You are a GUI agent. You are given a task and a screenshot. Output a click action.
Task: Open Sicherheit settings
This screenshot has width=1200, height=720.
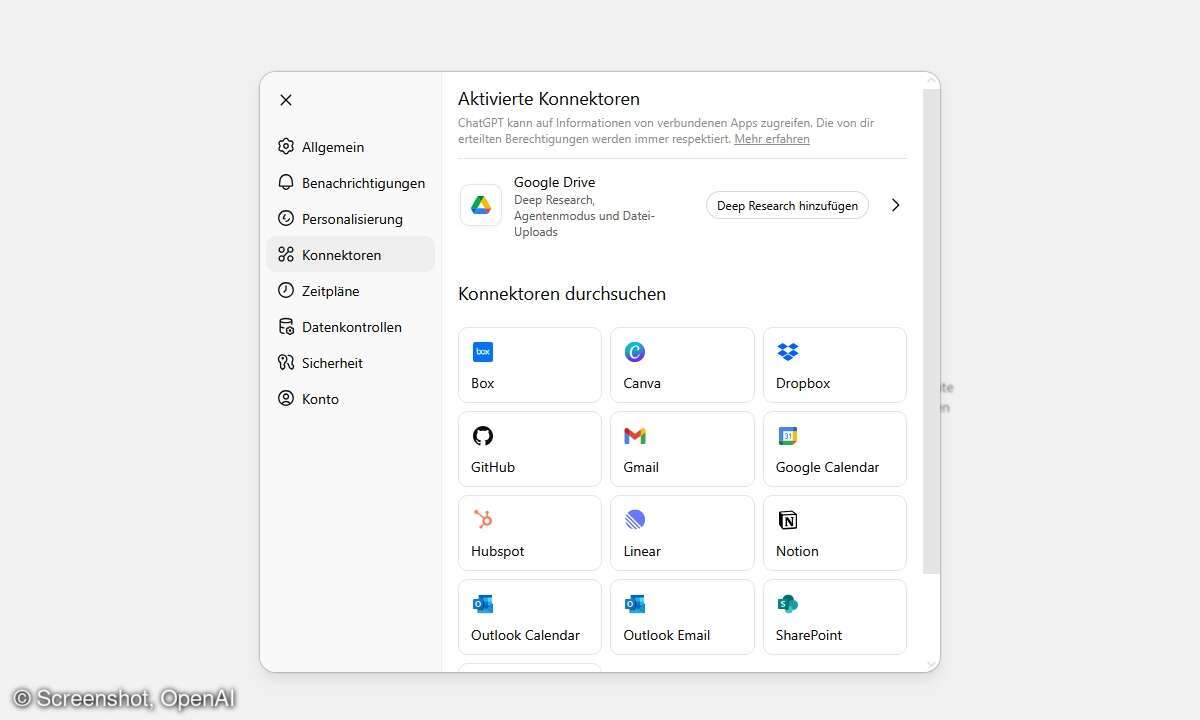[351, 363]
